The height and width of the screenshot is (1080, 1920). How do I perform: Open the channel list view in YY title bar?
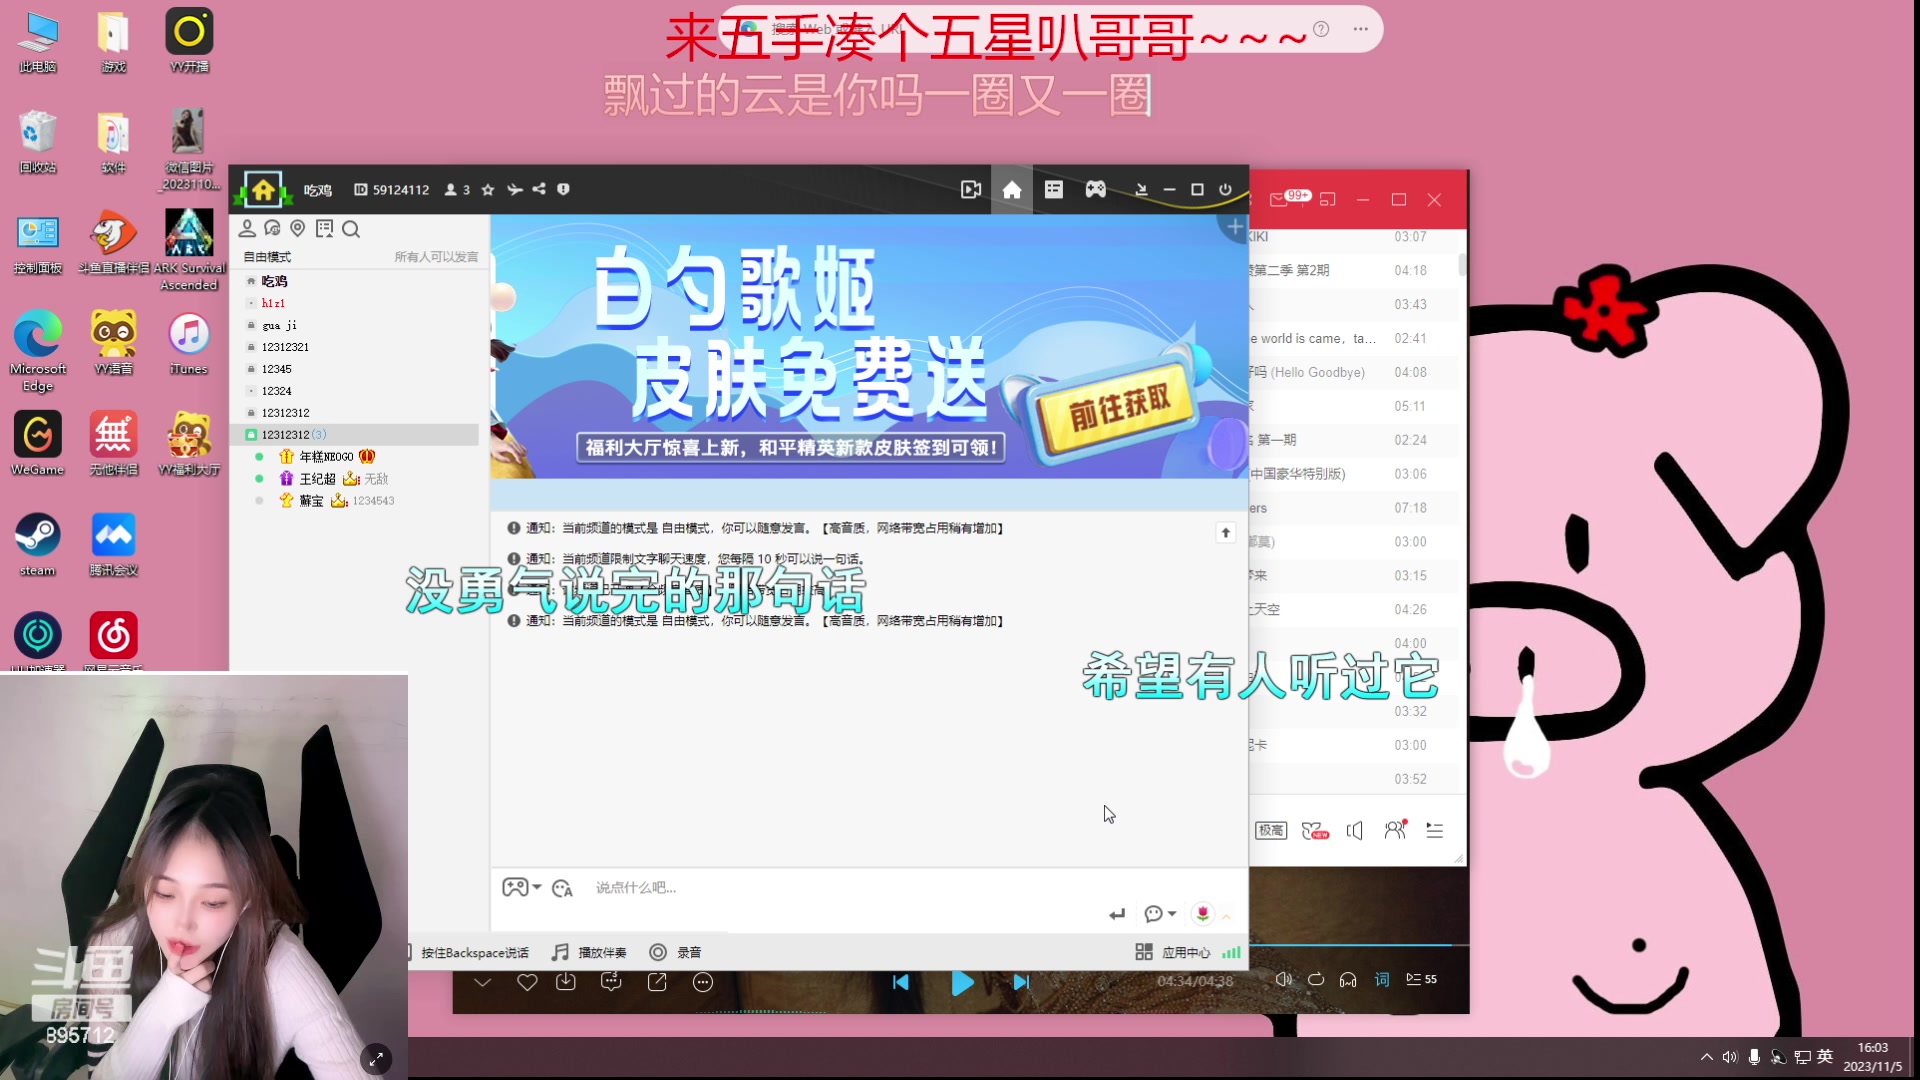point(1054,189)
